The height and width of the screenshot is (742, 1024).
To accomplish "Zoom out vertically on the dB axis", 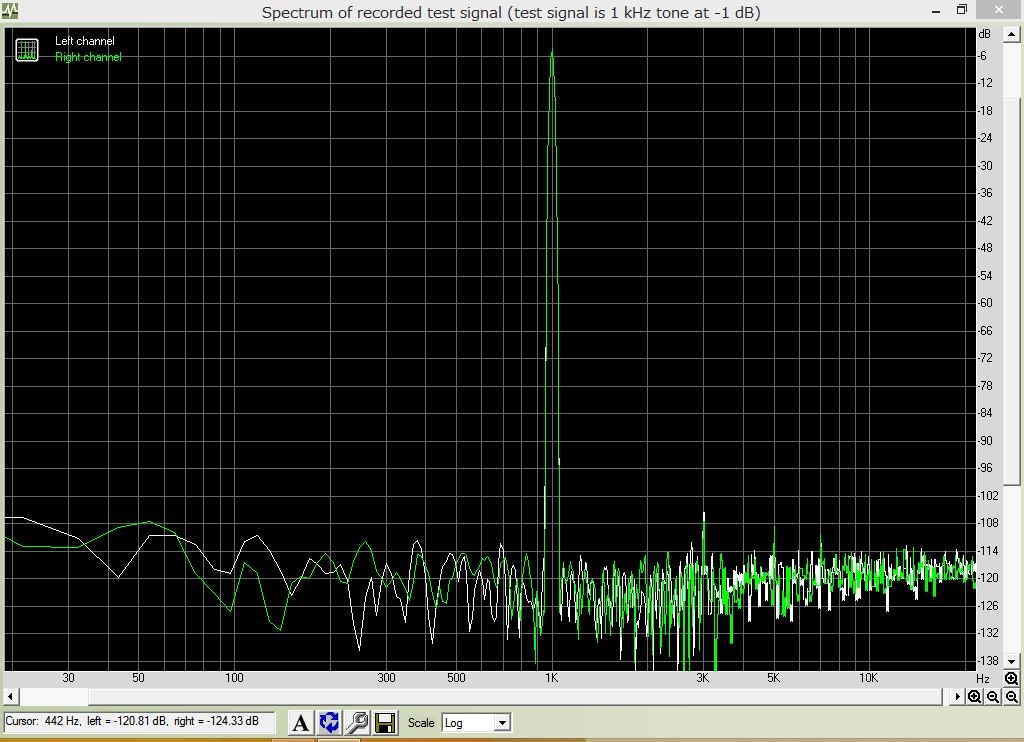I will click(x=1011, y=697).
